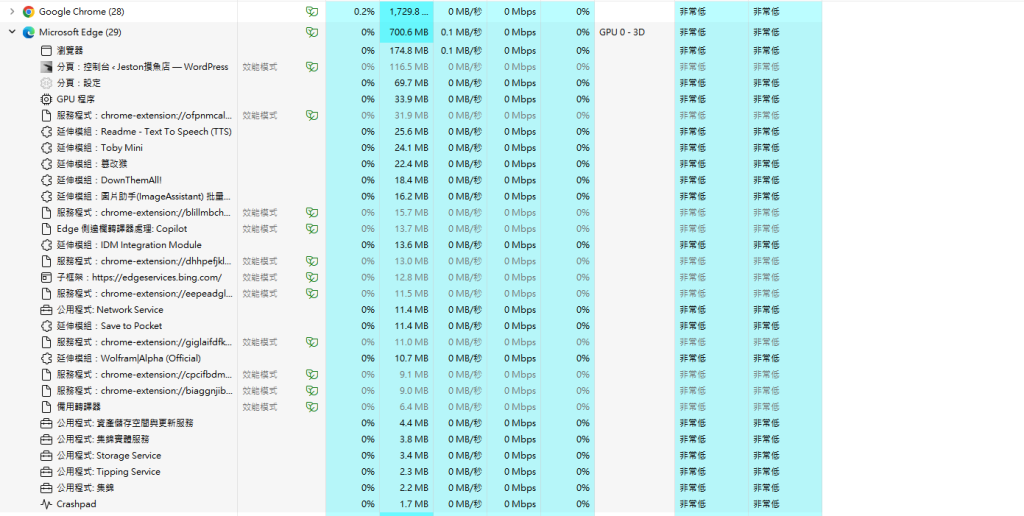Viewport: 1024px width, 516px height.
Task: Click the window icon beside 瀏覽器
Action: coord(46,51)
